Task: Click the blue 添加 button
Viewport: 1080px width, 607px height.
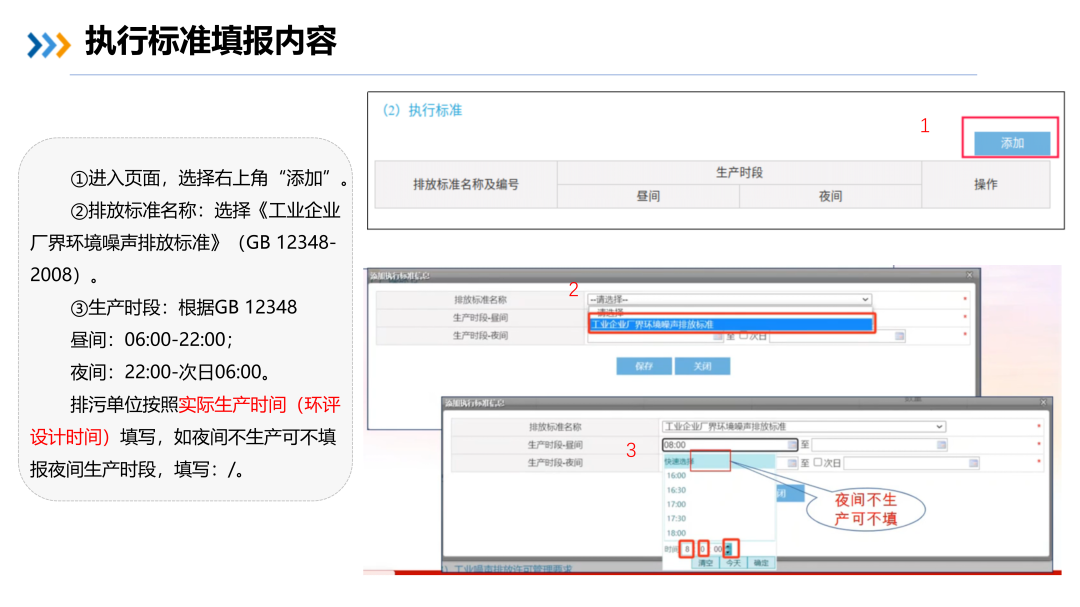Action: [1011, 143]
